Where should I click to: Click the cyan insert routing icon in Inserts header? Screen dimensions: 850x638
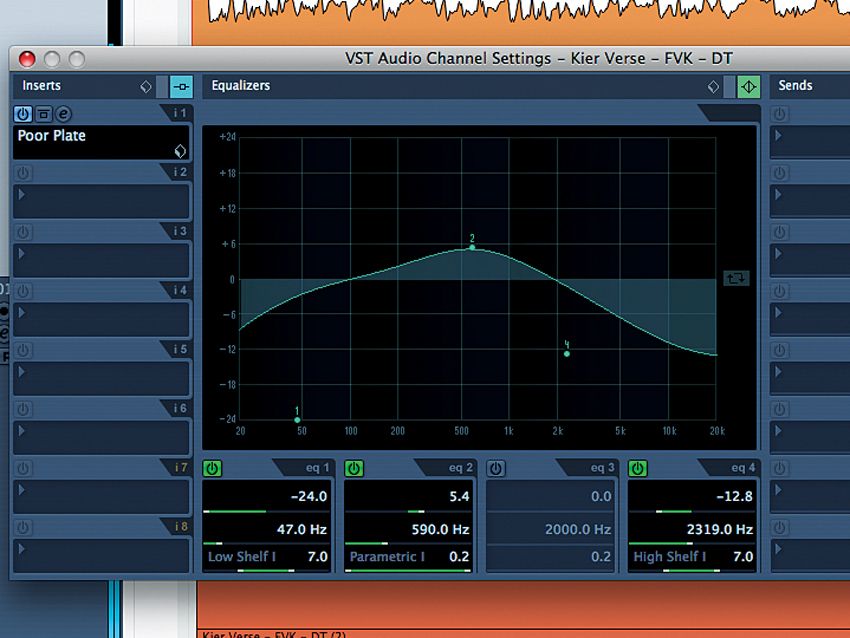point(179,86)
